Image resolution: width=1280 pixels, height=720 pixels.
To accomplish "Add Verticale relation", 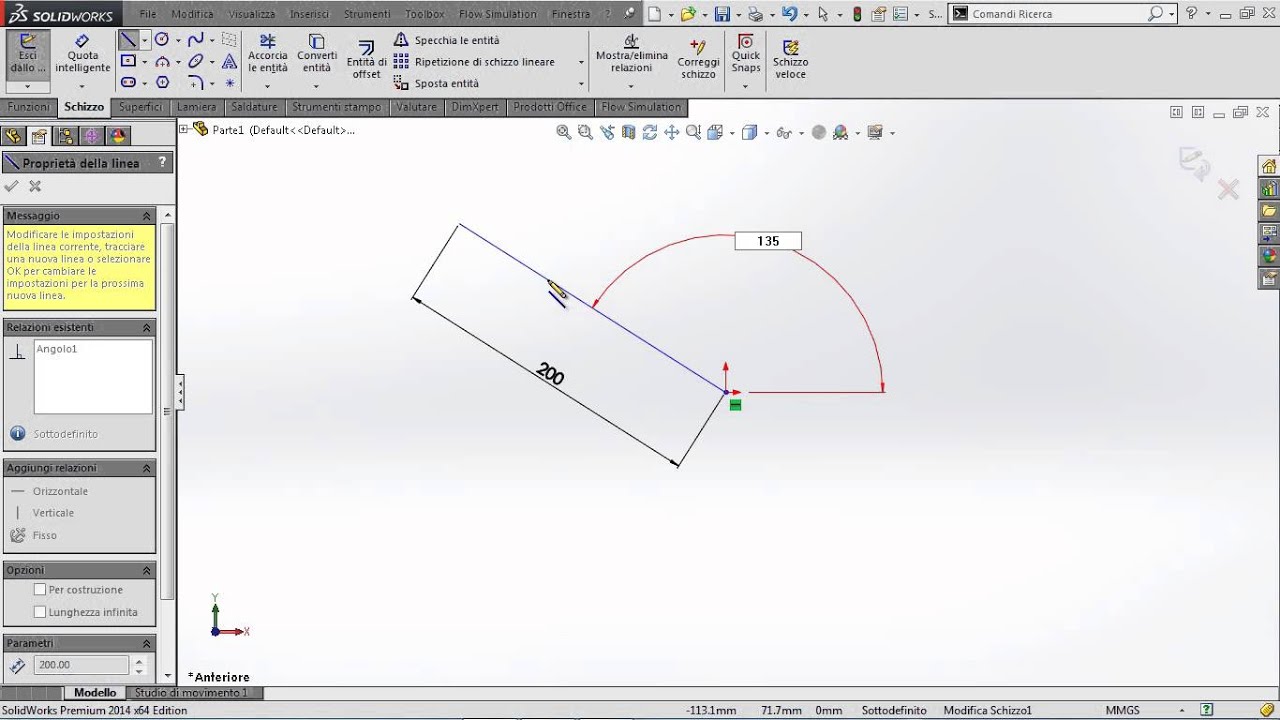I will pyautogui.click(x=42, y=513).
